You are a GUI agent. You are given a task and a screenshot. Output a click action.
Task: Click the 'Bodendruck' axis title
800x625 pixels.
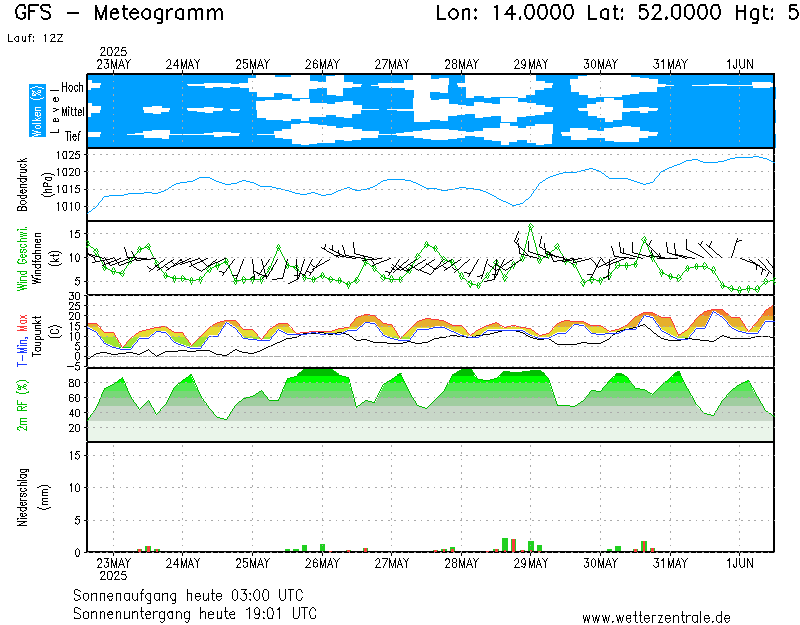pyautogui.click(x=22, y=184)
